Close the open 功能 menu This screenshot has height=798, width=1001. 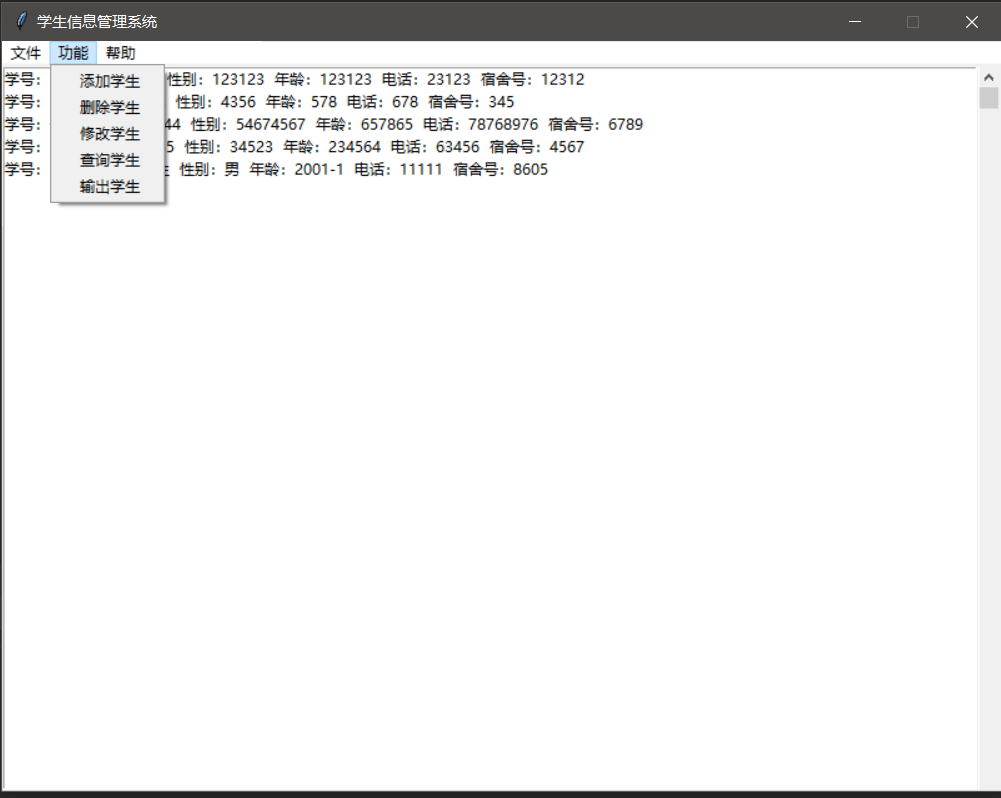[73, 53]
